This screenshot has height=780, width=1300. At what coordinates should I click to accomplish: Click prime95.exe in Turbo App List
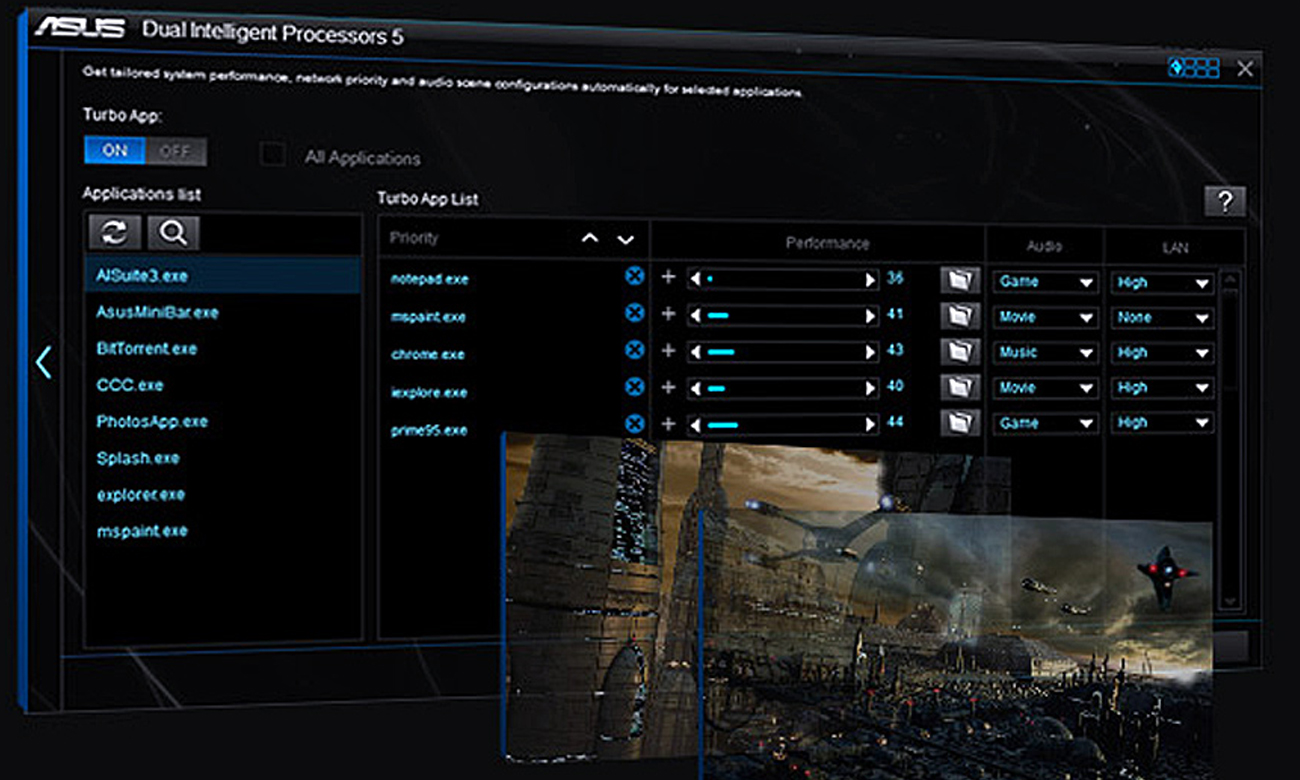(x=428, y=430)
